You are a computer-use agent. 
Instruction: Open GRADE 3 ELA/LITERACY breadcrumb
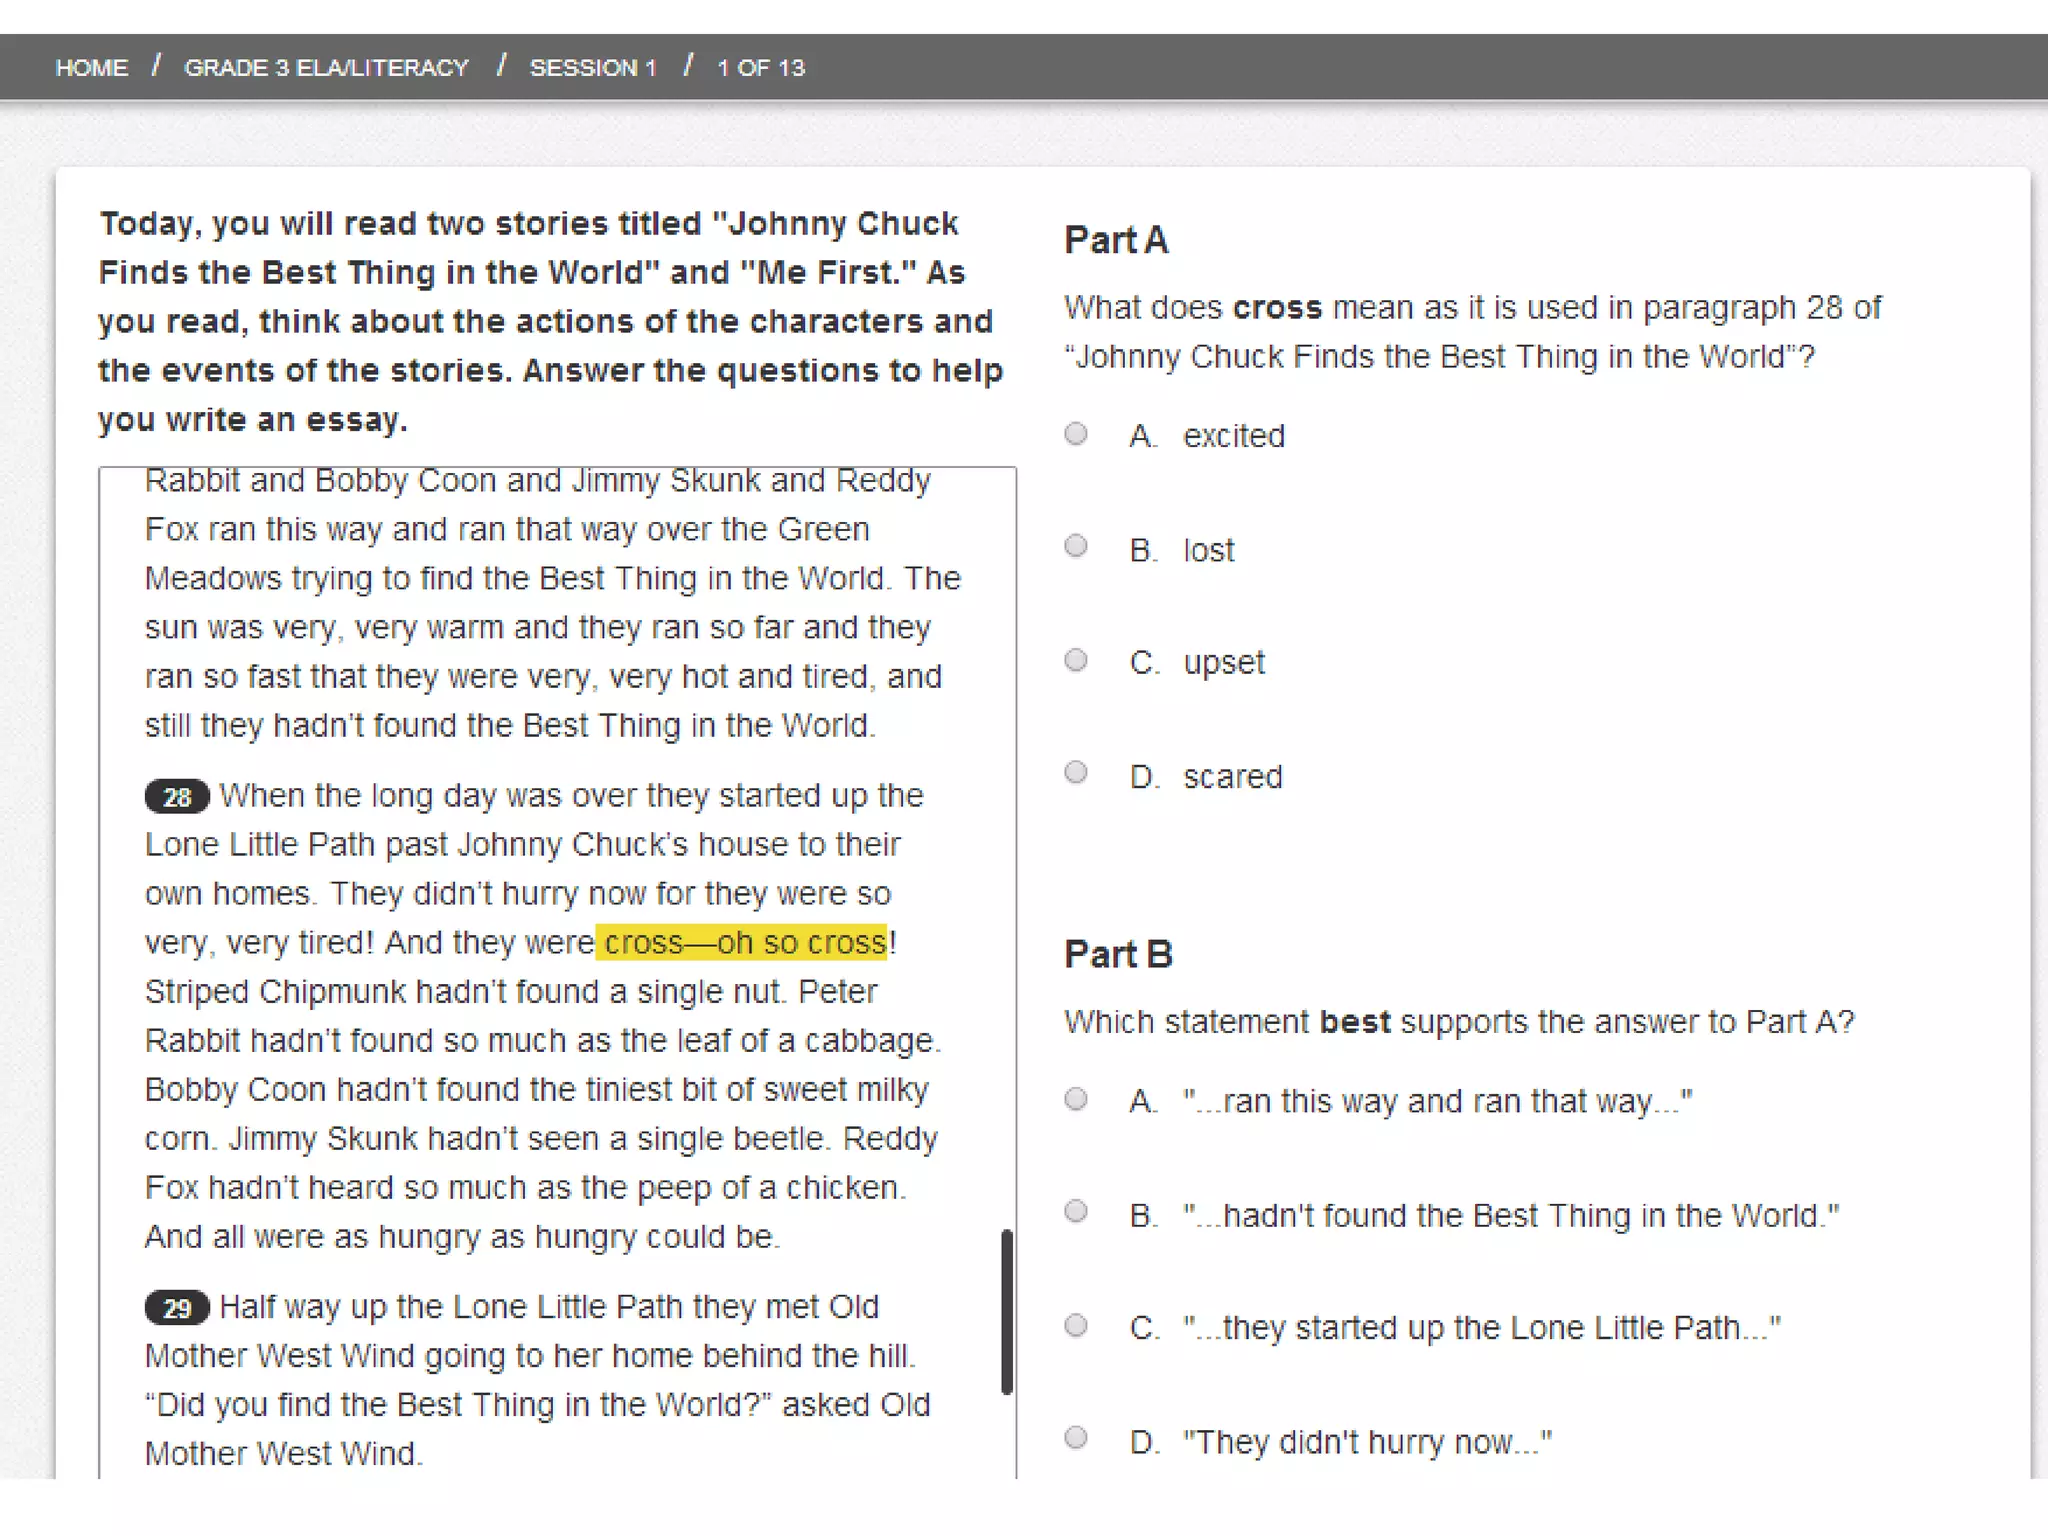tap(326, 68)
